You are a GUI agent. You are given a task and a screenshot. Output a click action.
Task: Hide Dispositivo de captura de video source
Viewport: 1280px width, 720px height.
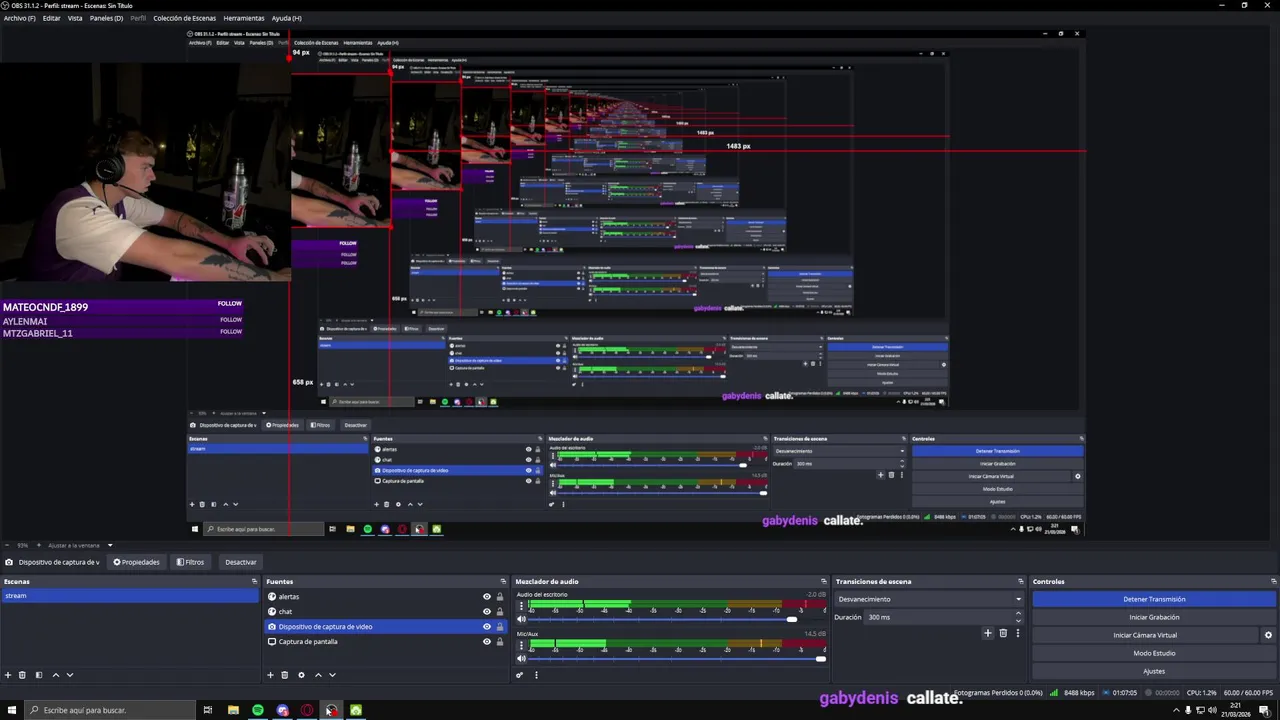pos(487,627)
